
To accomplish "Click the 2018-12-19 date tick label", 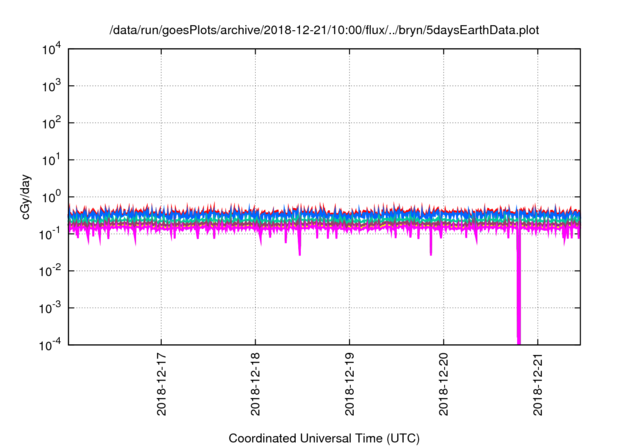I will click(x=349, y=384).
